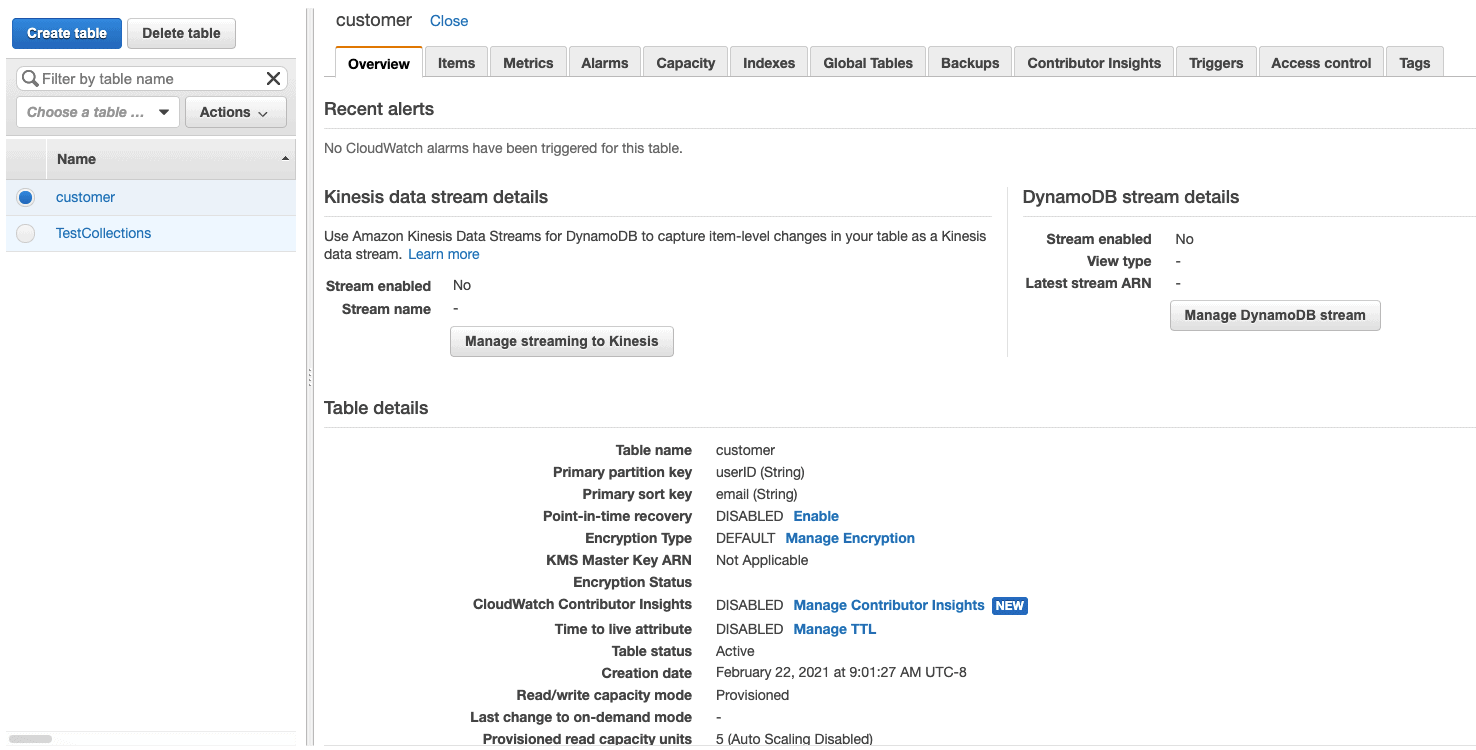Select the customer table radio button

click(26, 198)
